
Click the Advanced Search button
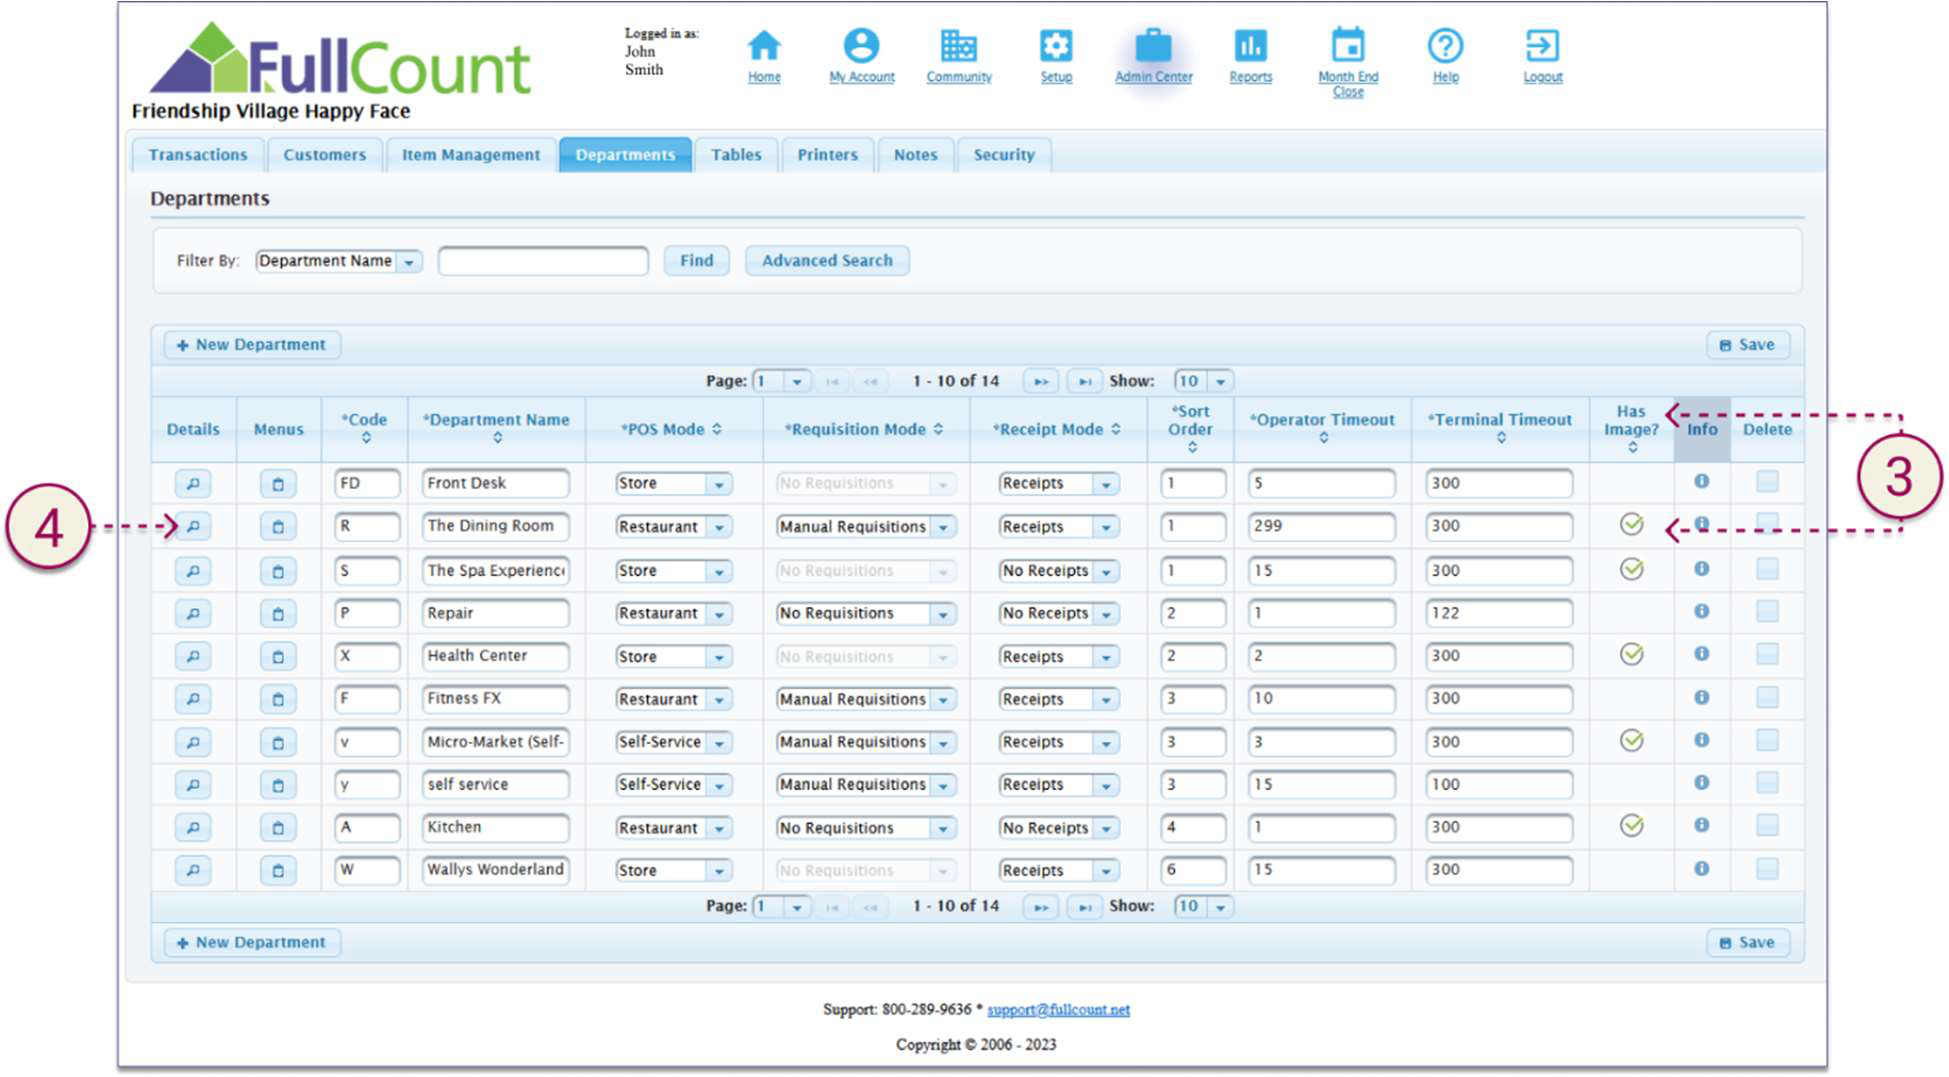pos(826,261)
